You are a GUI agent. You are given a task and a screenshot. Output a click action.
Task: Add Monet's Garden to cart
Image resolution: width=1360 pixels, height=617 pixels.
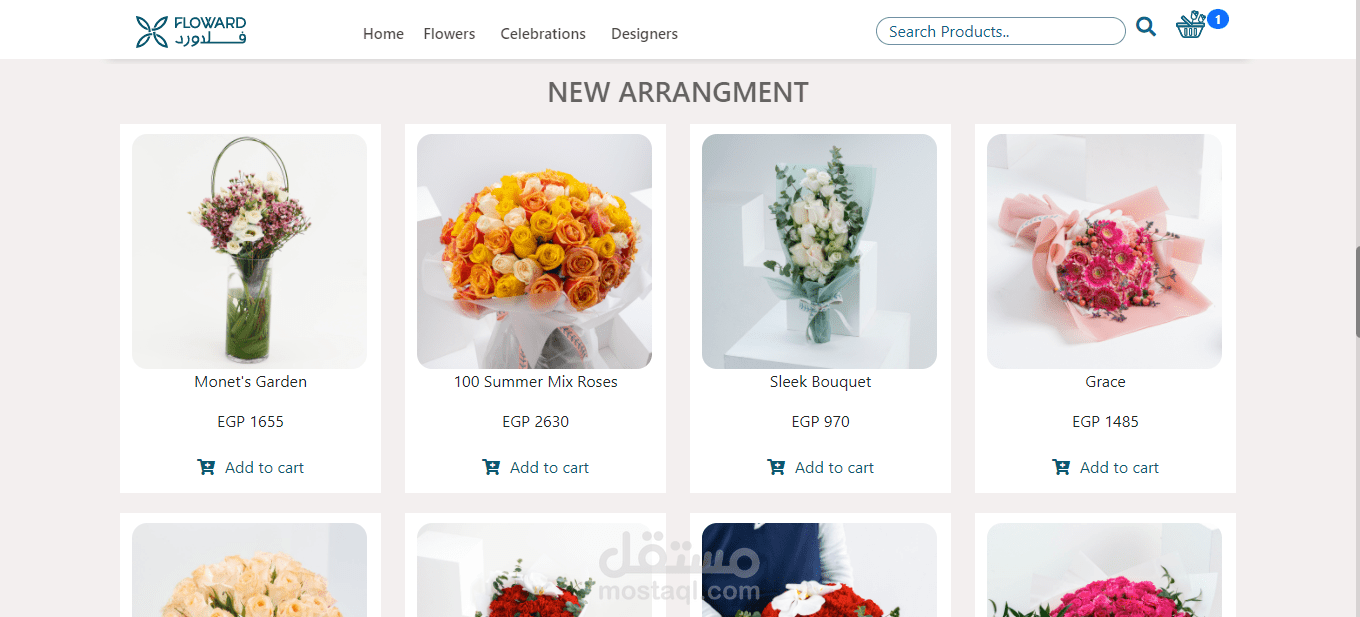250,467
